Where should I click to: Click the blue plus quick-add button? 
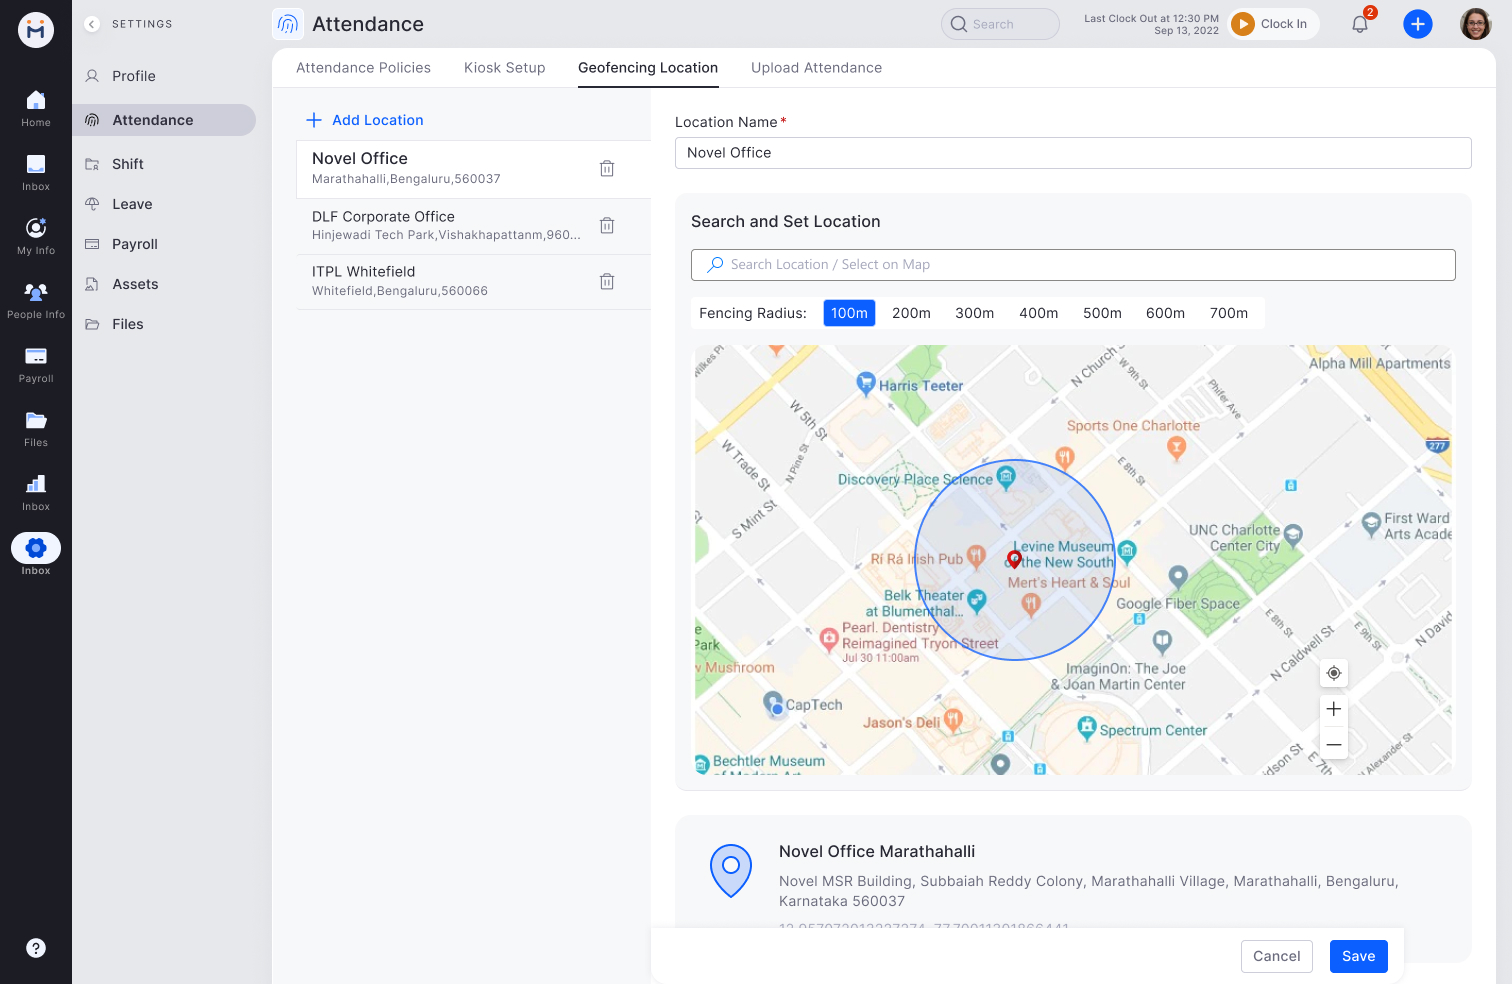pyautogui.click(x=1418, y=23)
